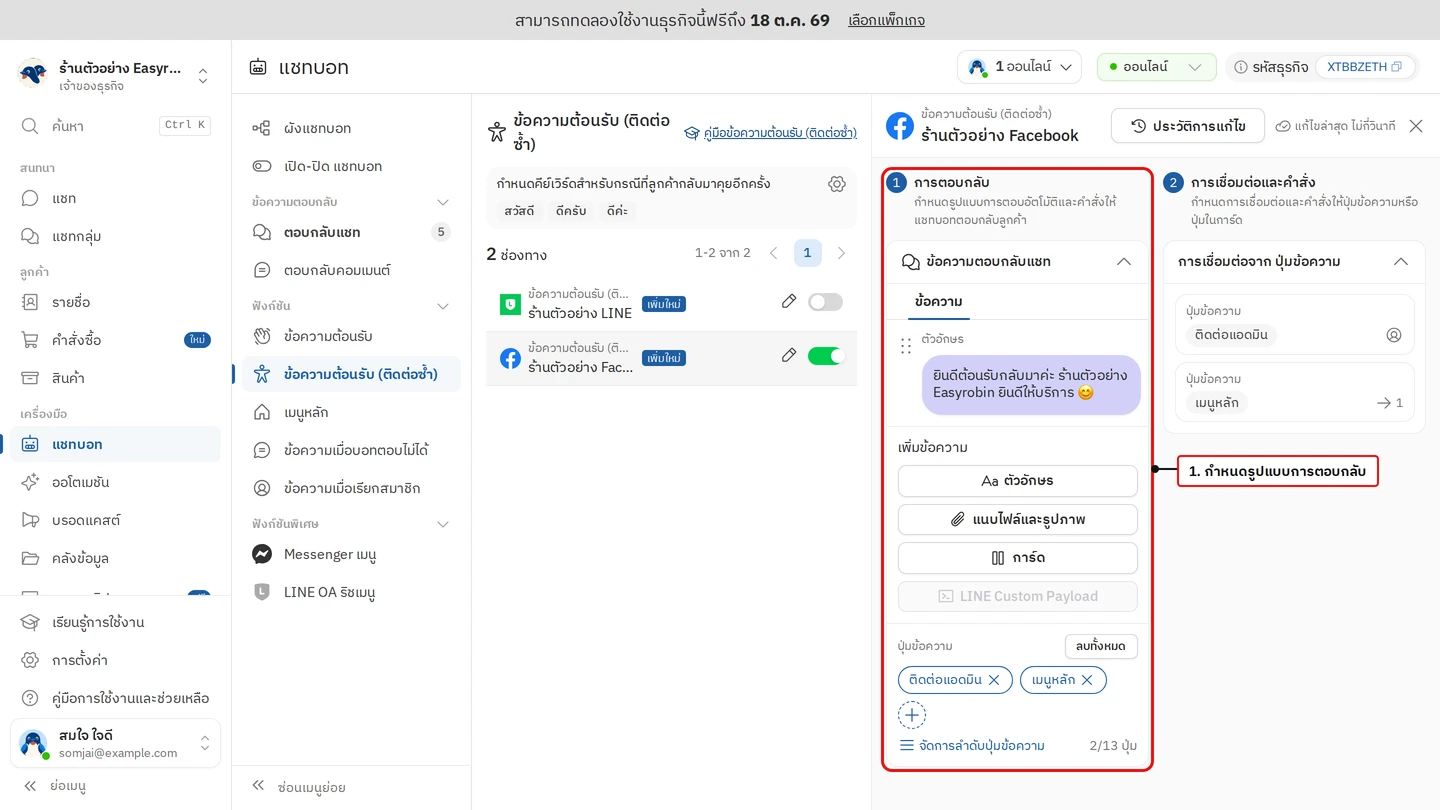Viewport: 1440px width, 810px height.
Task: Open แชท in the left sidebar
Action: 115,198
